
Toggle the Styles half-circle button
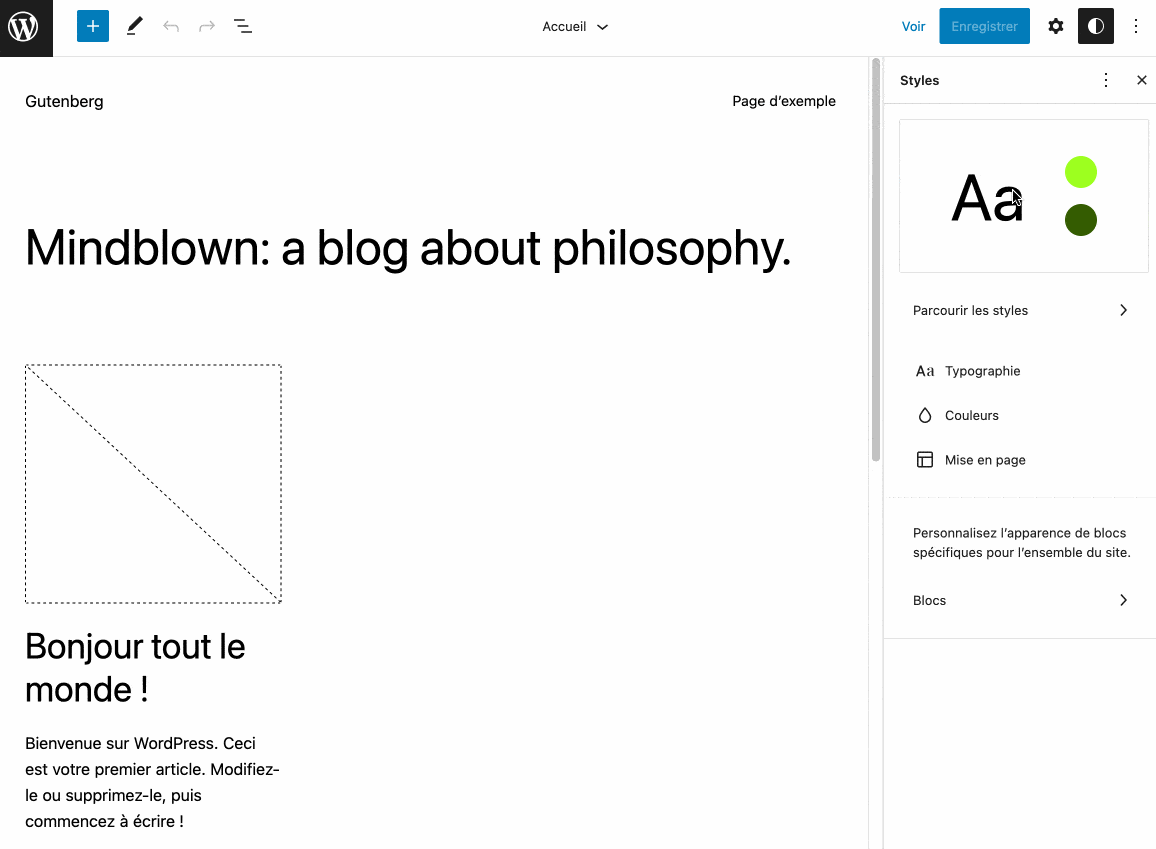point(1096,27)
